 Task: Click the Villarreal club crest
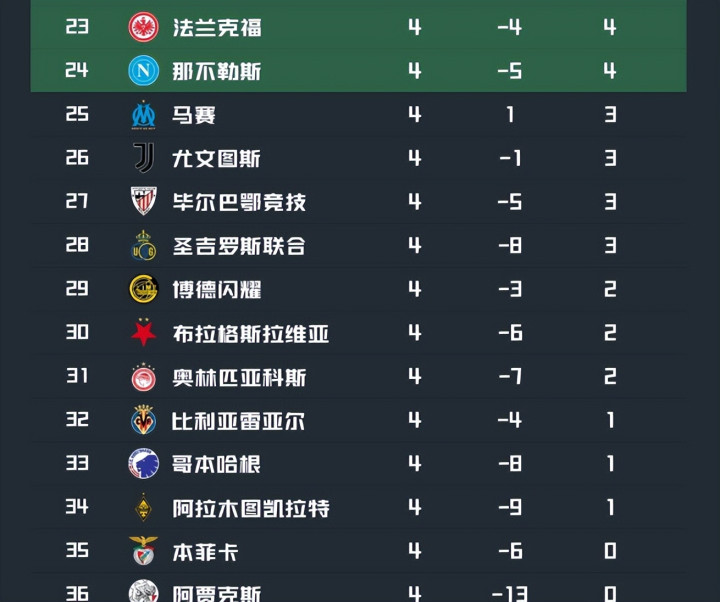point(144,420)
